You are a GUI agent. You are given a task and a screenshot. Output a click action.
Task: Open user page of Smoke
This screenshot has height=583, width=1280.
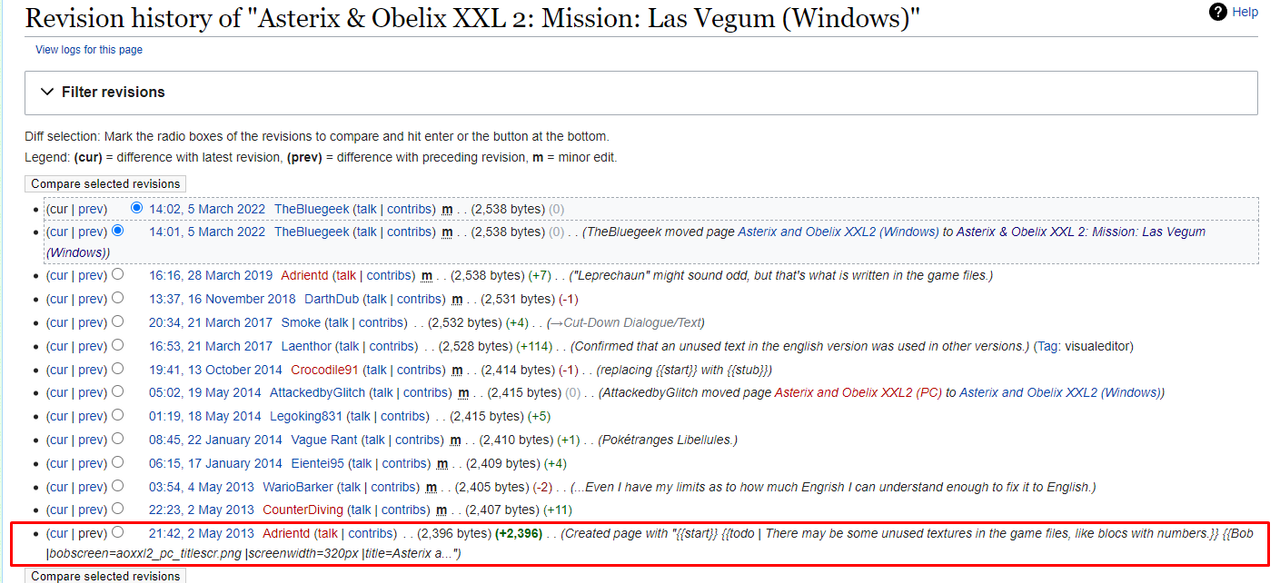[301, 323]
